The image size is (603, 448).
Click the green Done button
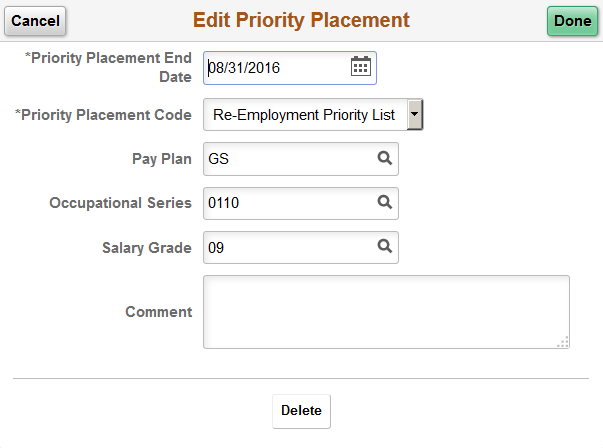coord(573,21)
